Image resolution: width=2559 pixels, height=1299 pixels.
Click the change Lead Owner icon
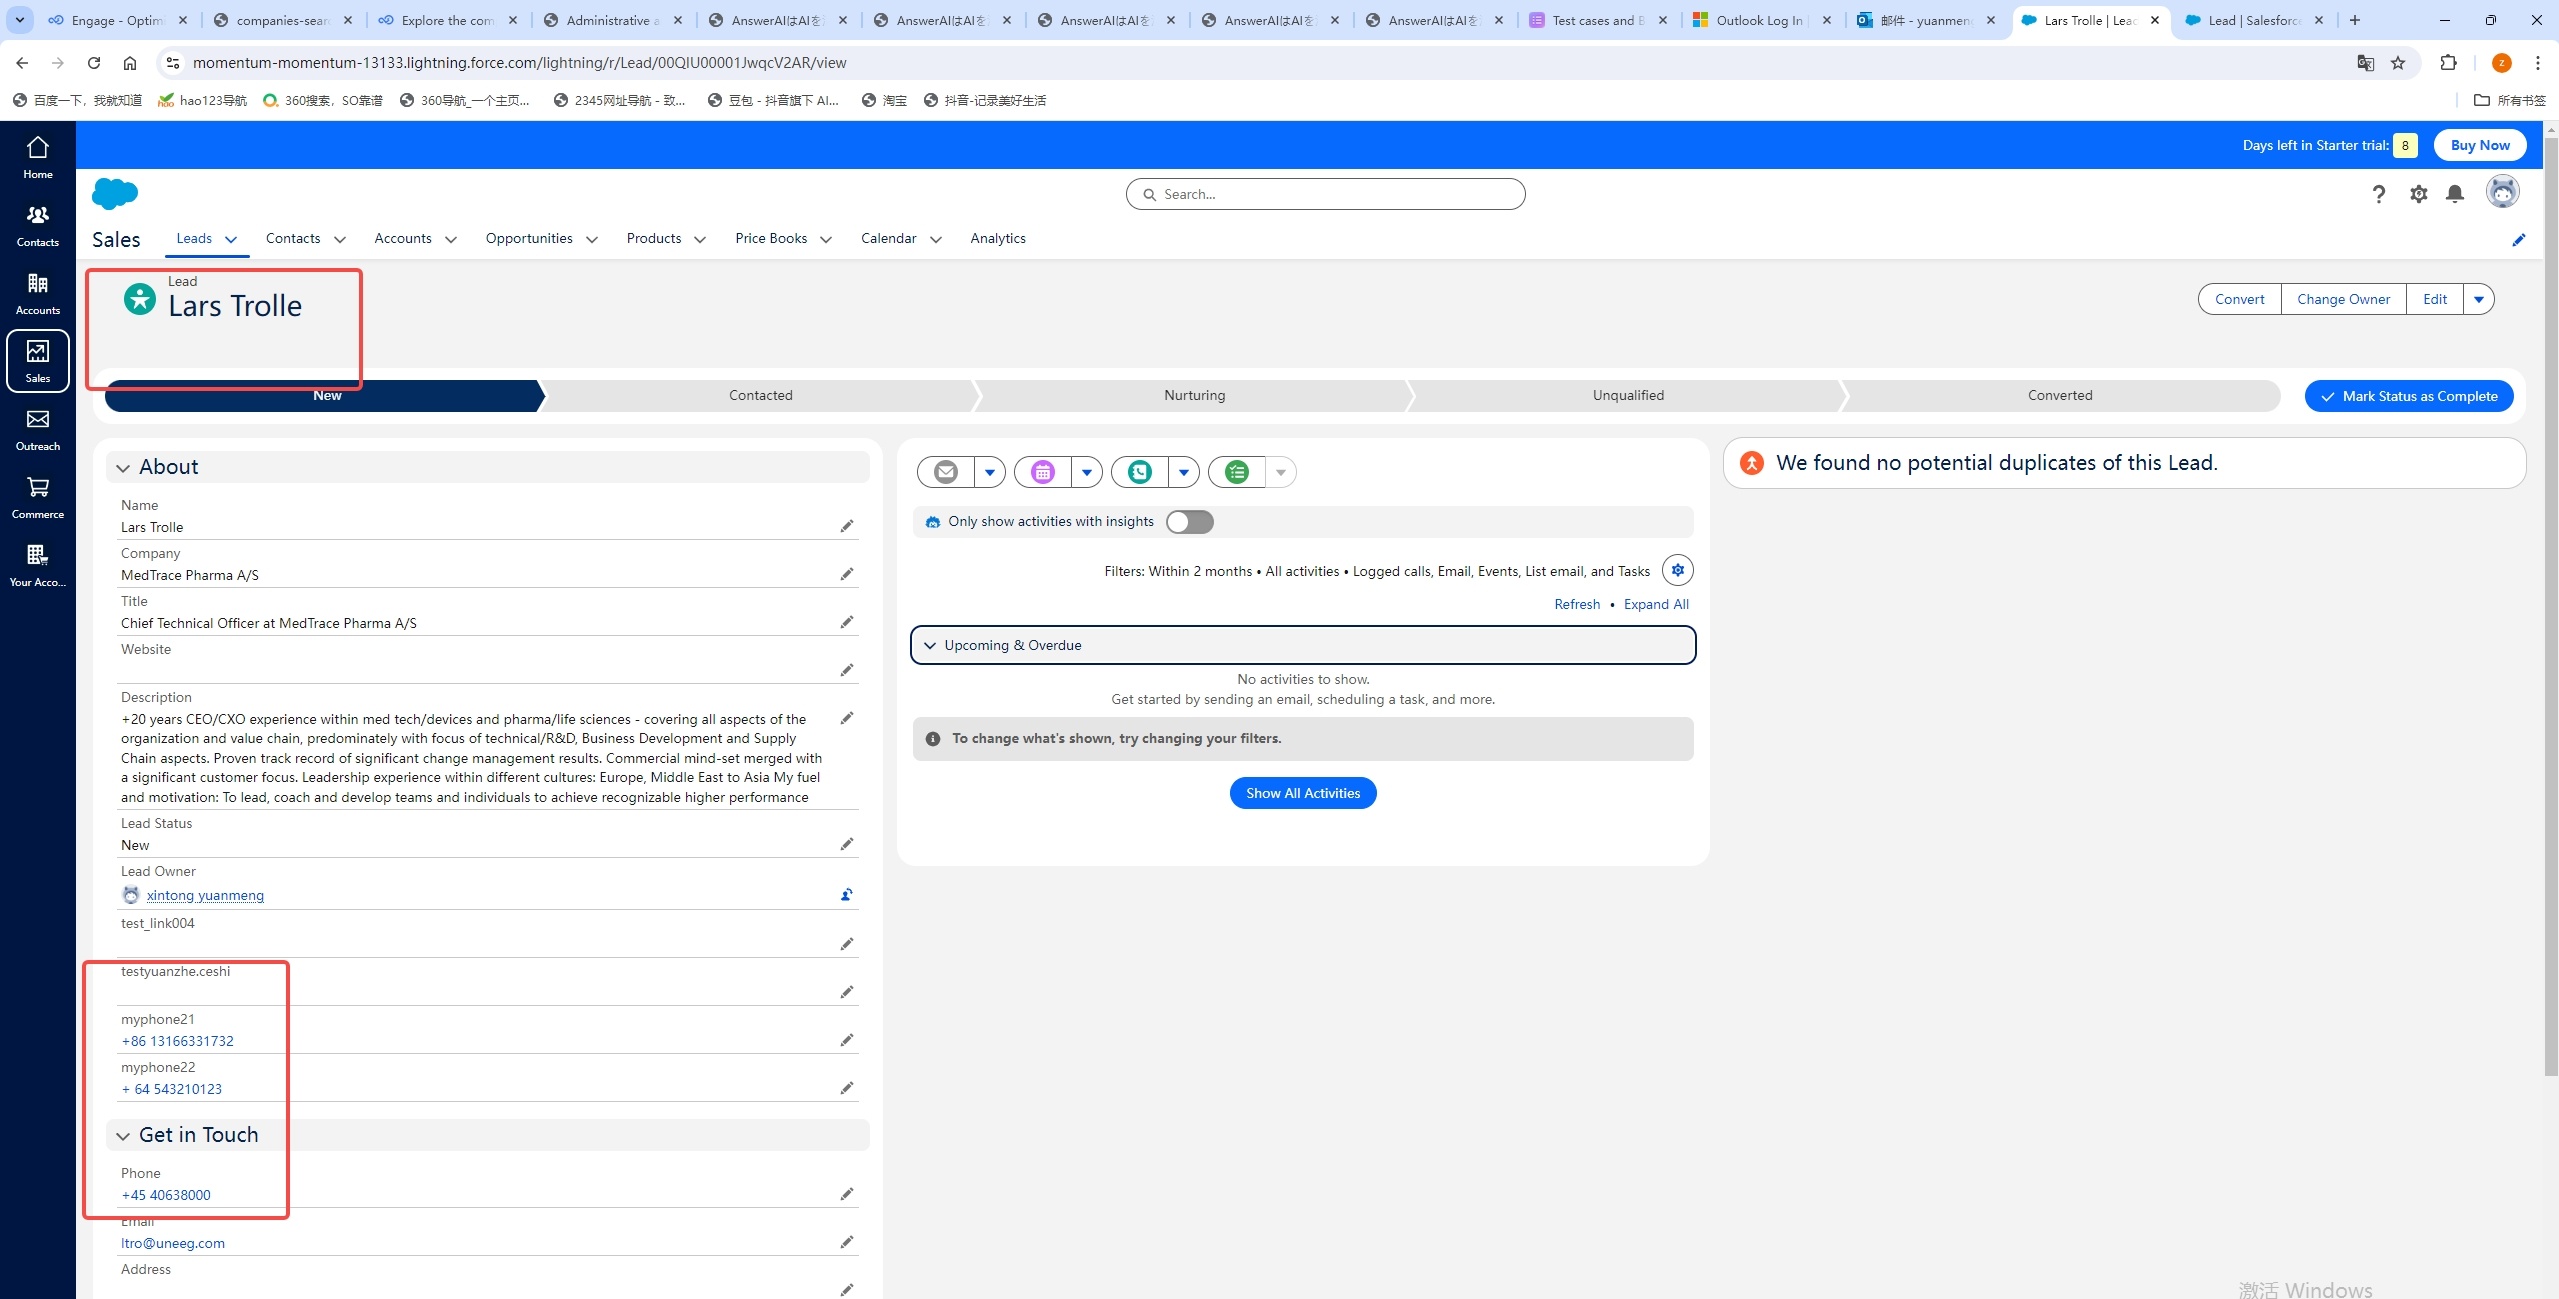847,895
